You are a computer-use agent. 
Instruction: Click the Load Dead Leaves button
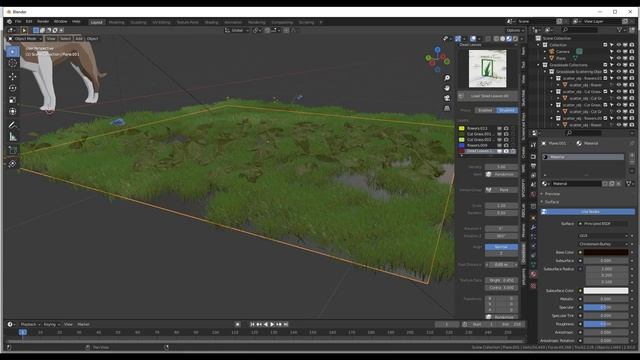click(x=488, y=96)
